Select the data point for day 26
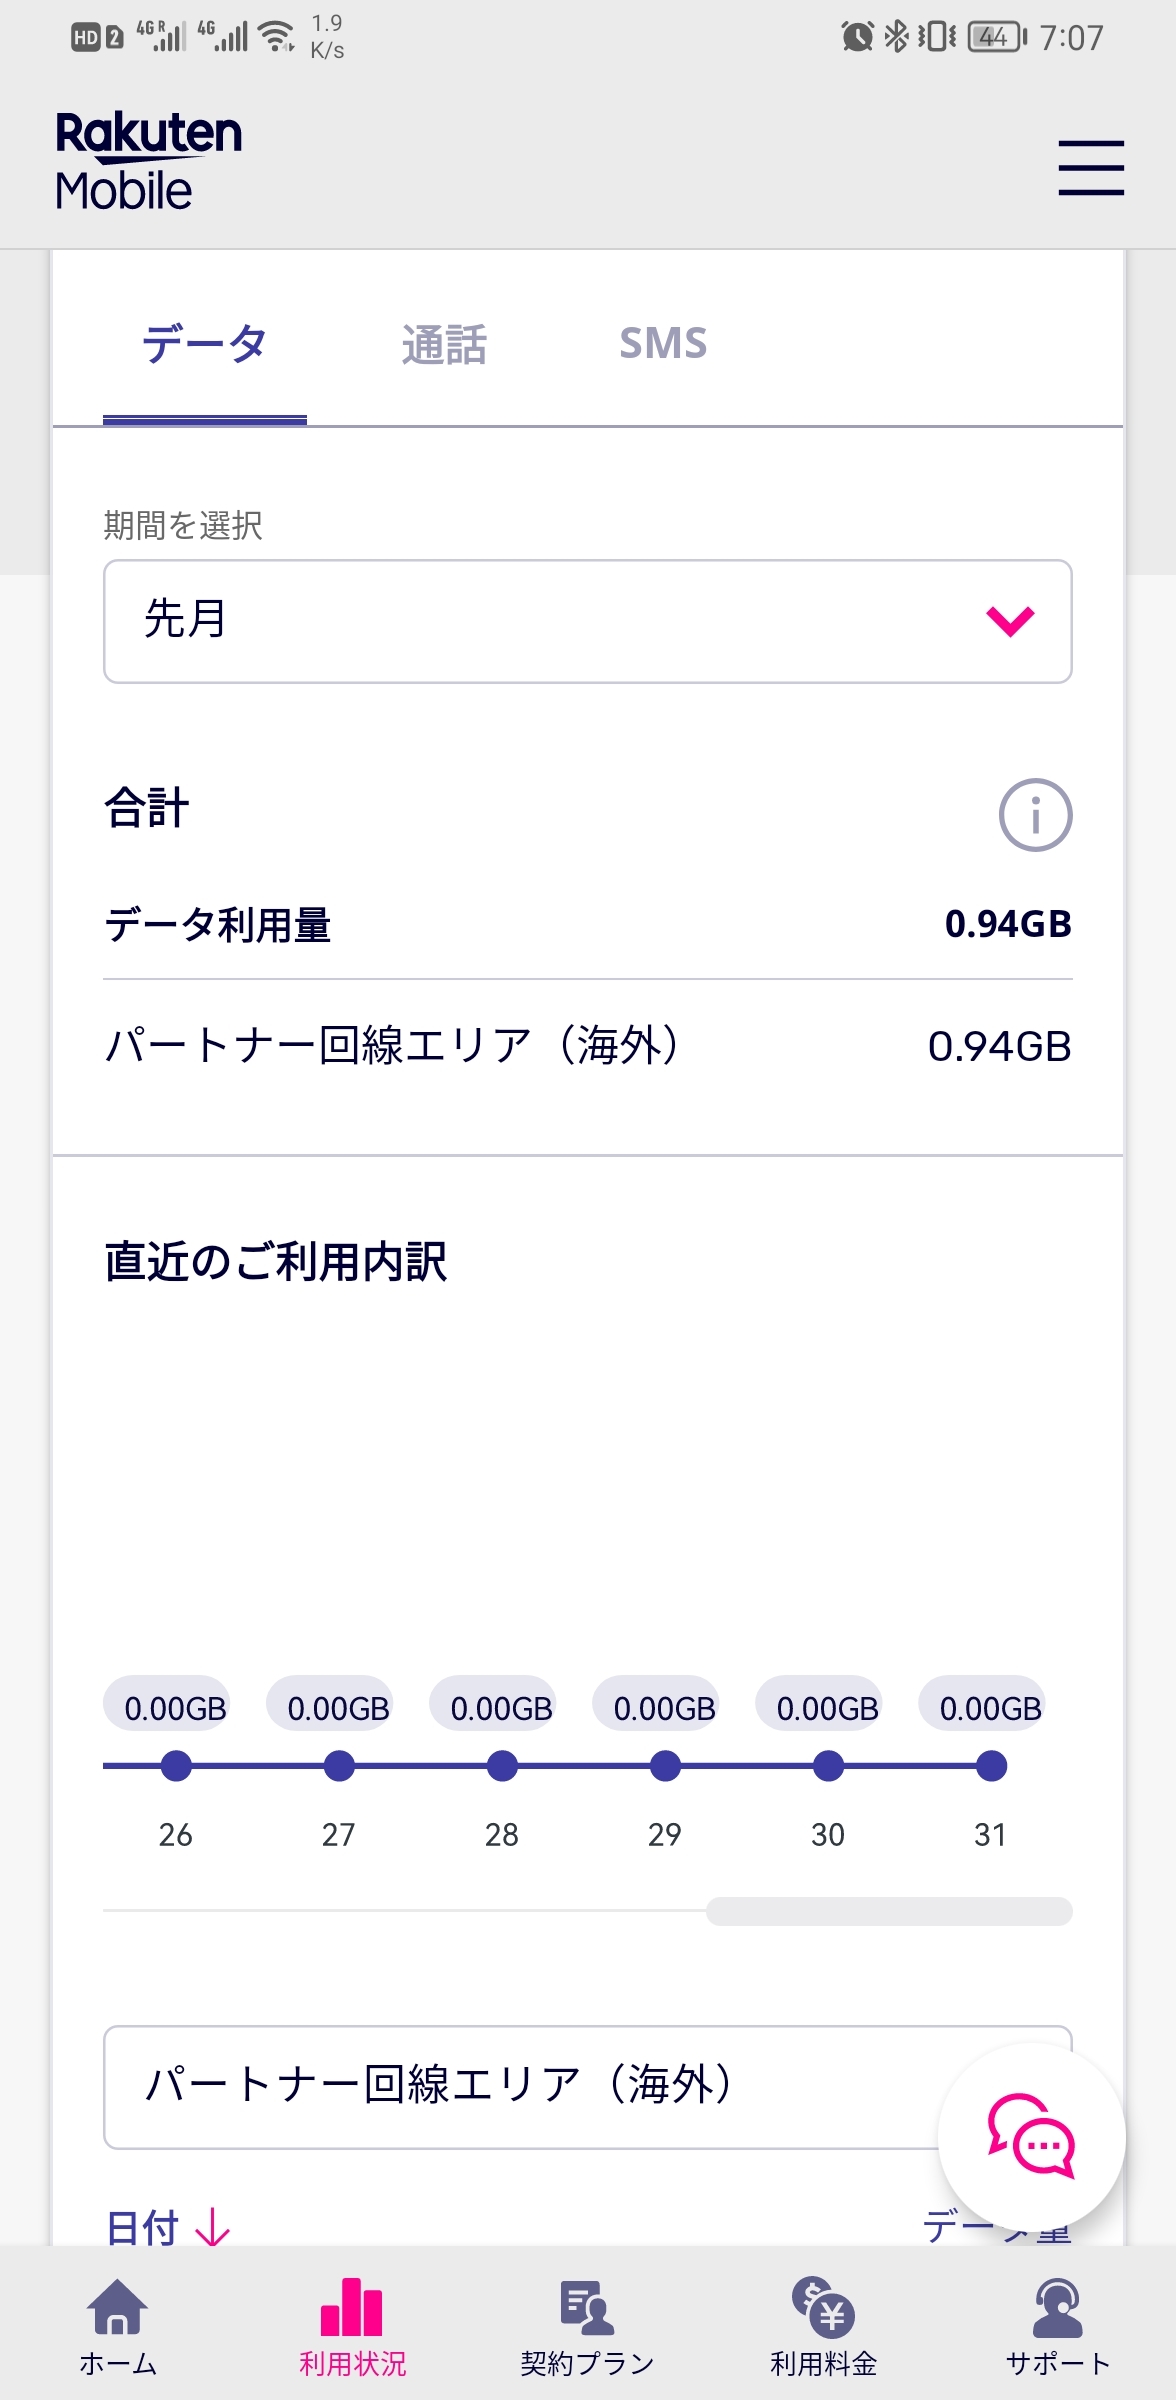Screen dimensions: 1176x2400 click(x=176, y=1766)
